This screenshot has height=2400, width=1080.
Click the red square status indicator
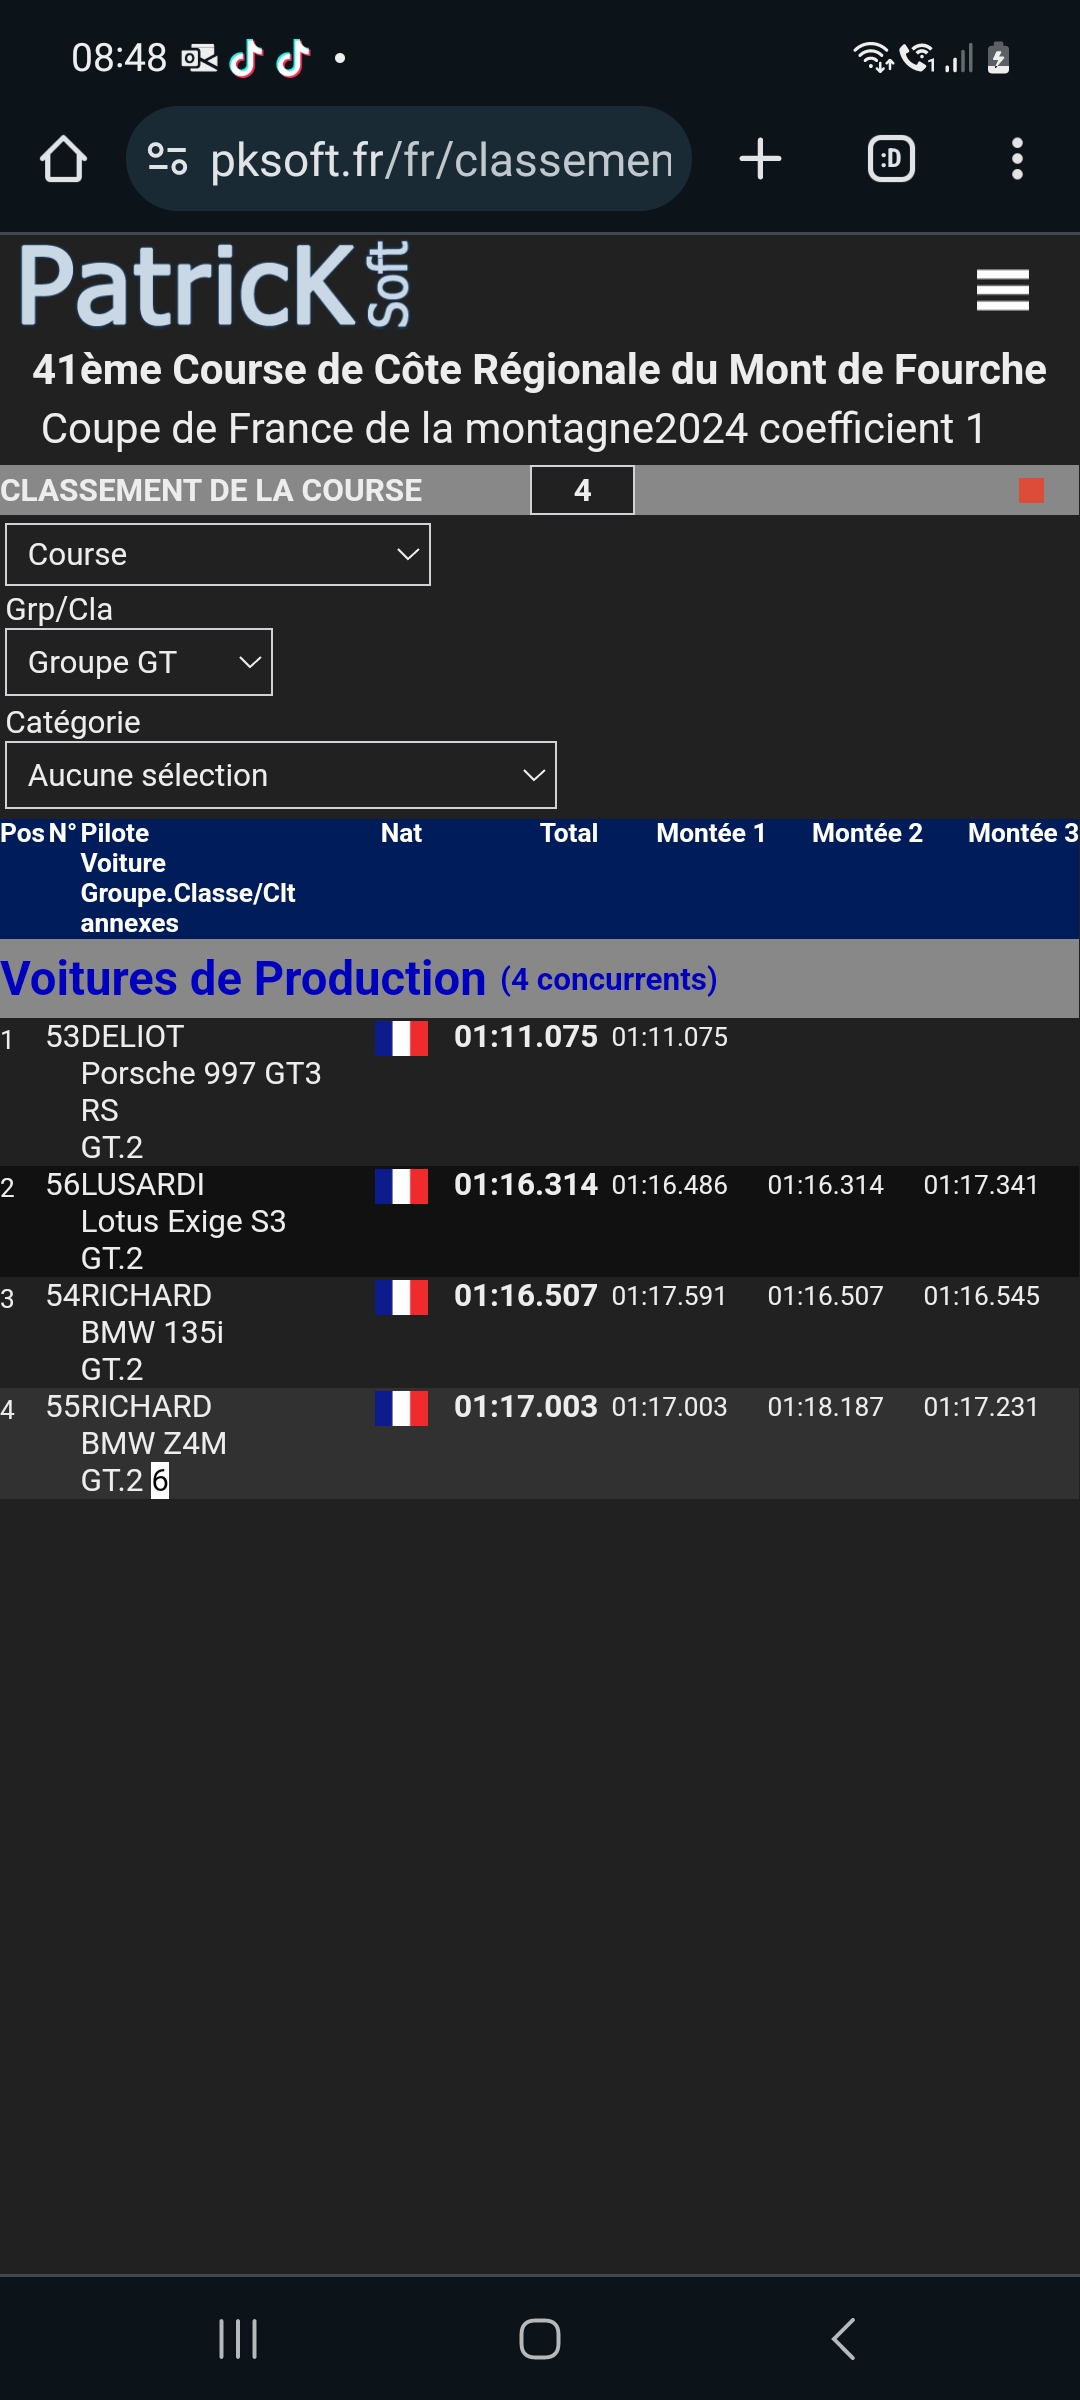coord(1031,490)
